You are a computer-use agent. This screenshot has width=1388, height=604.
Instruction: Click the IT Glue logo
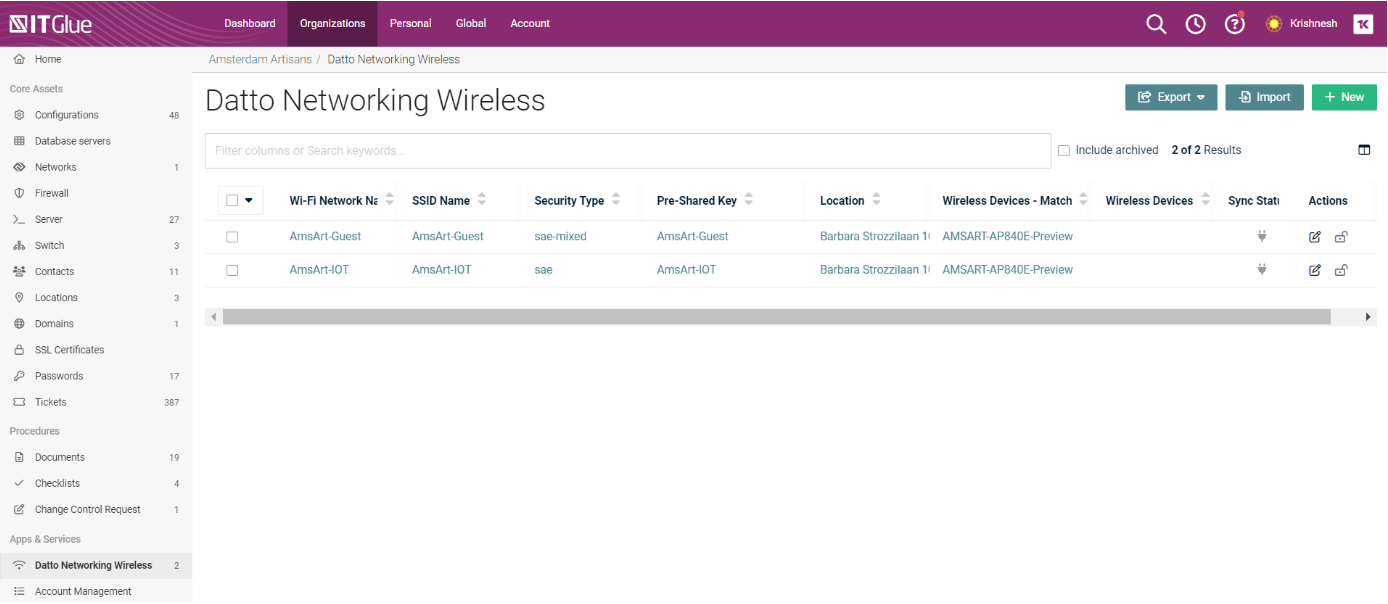[51, 24]
